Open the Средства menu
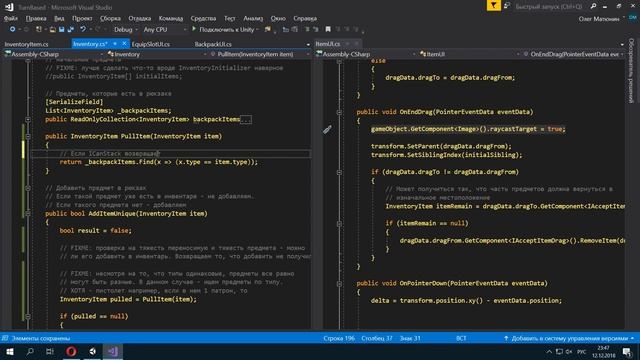The height and width of the screenshot is (360, 640). (203, 18)
